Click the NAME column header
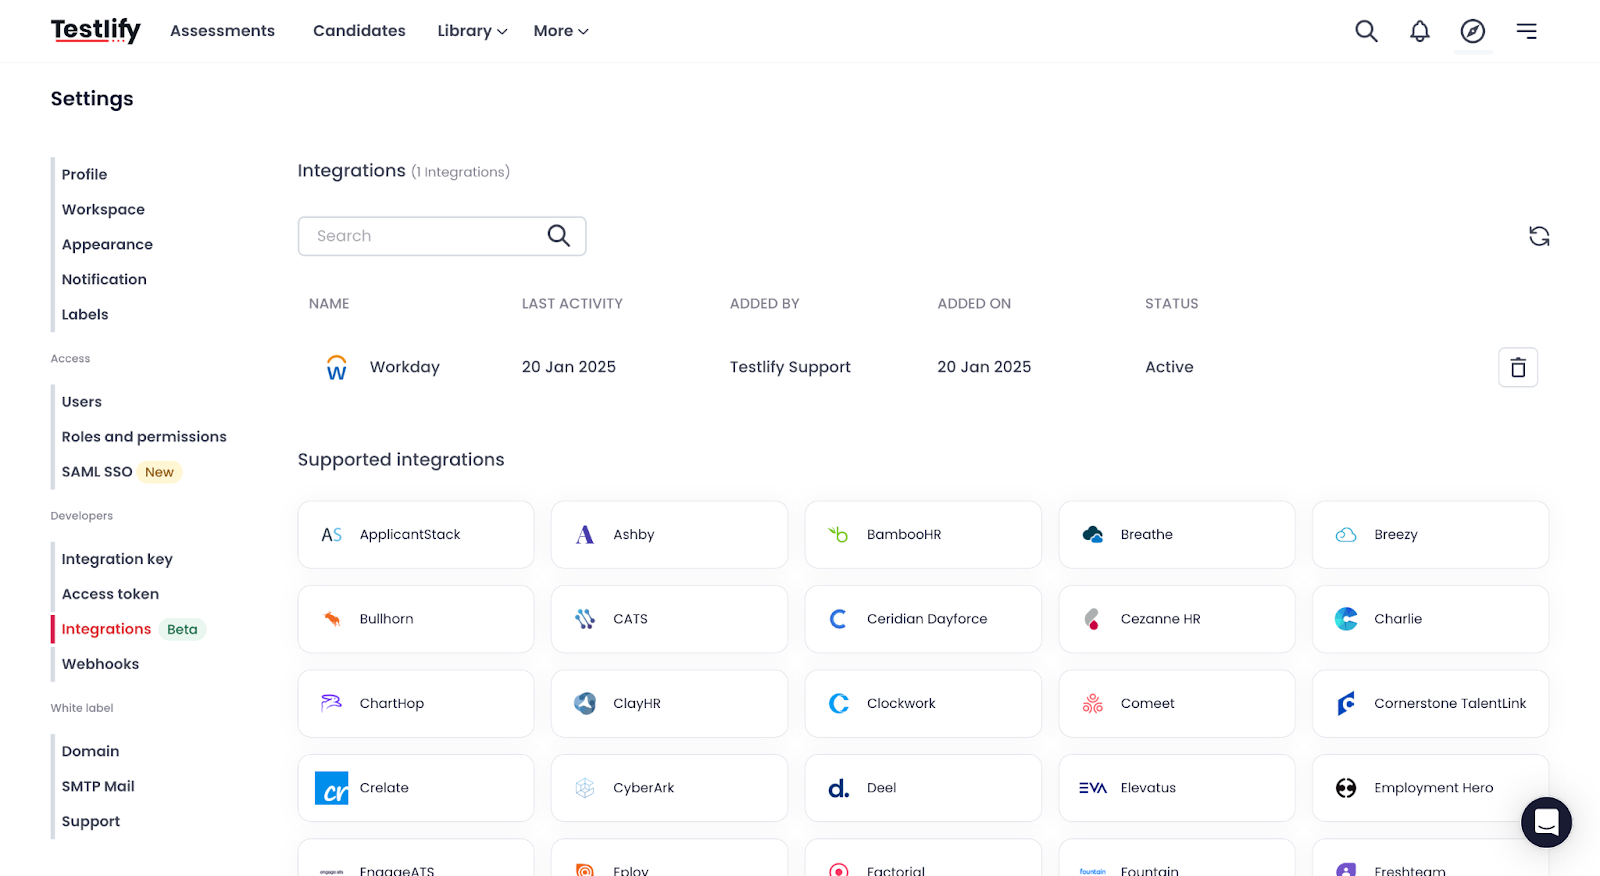 pos(329,304)
